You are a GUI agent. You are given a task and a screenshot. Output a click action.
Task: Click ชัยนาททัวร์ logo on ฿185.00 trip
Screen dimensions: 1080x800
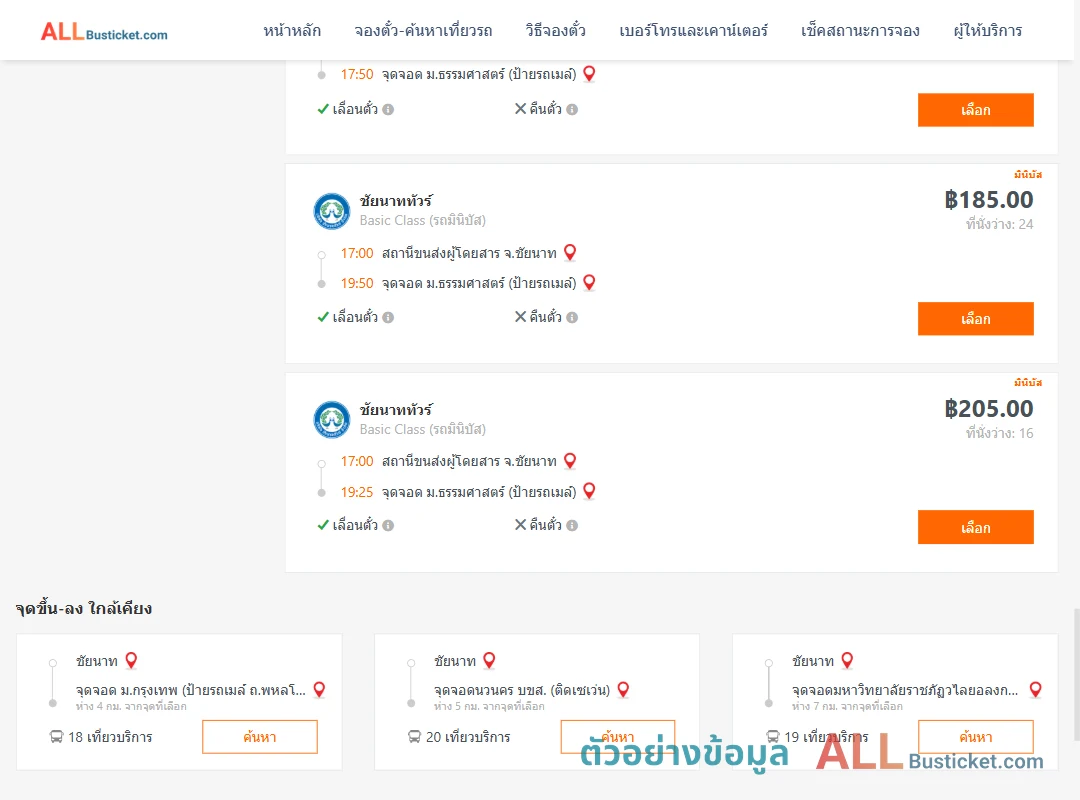pos(331,211)
